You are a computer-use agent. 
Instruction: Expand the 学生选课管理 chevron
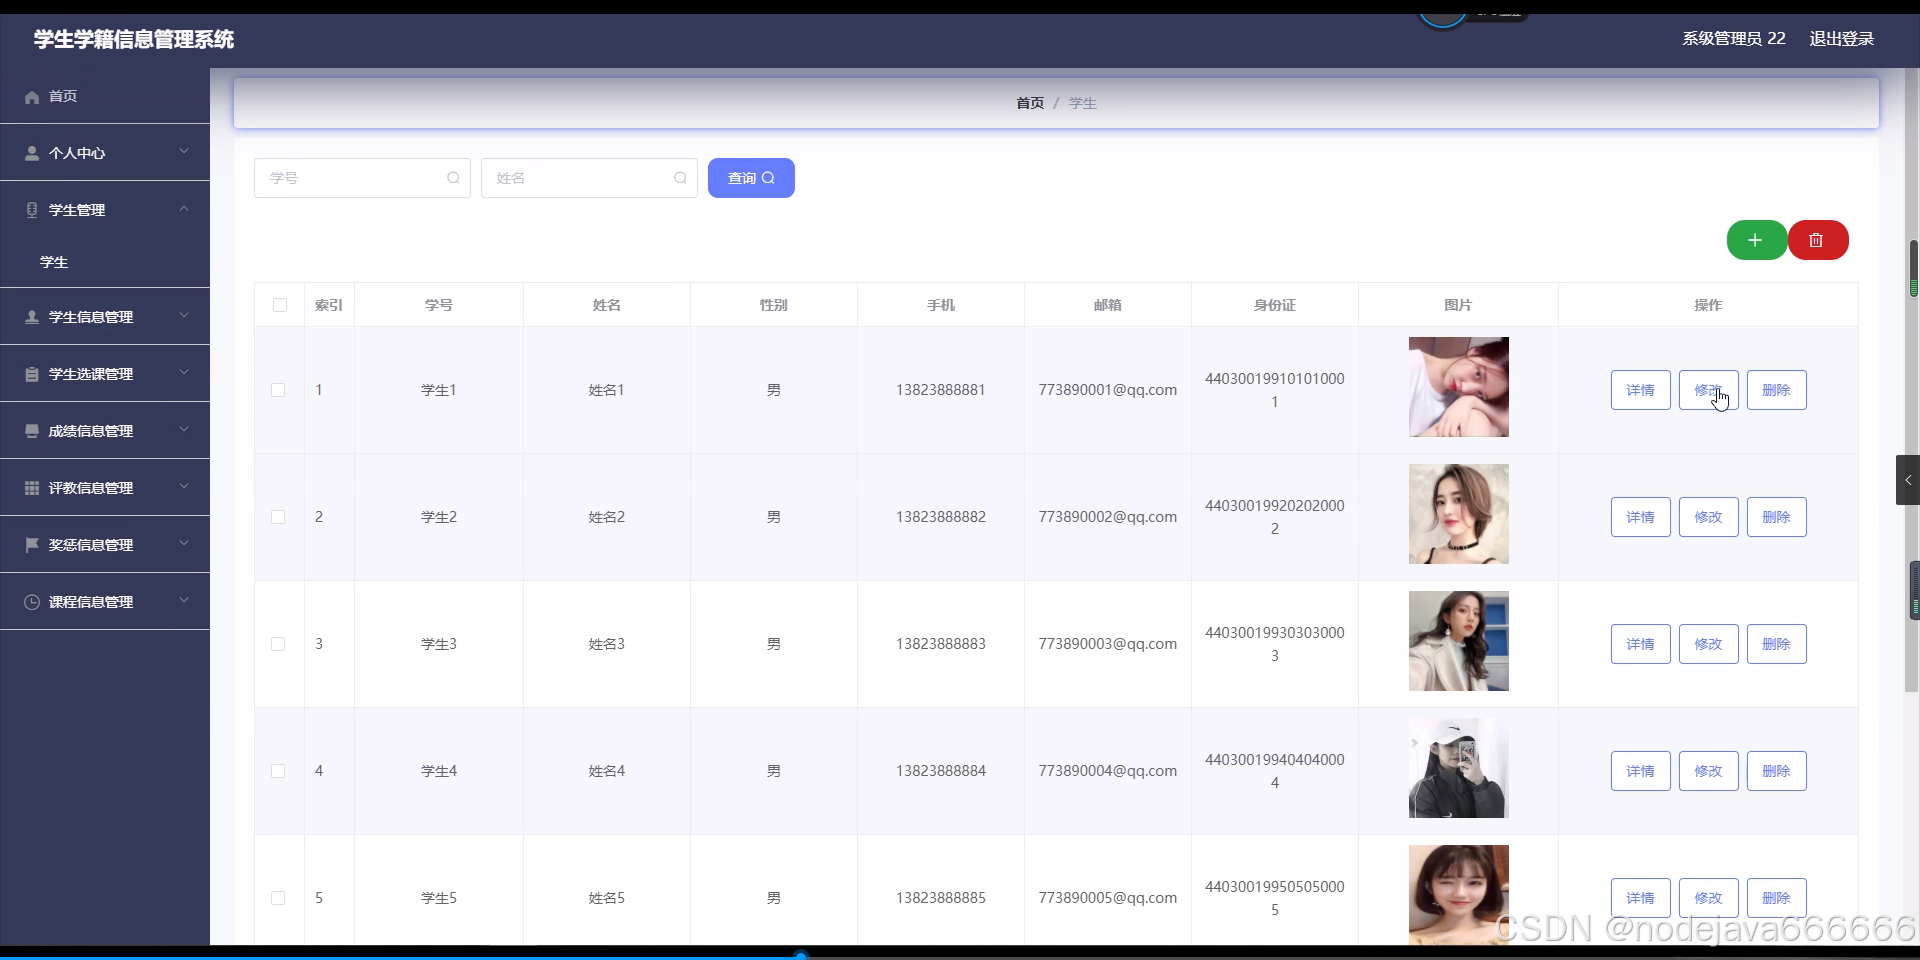[184, 372]
